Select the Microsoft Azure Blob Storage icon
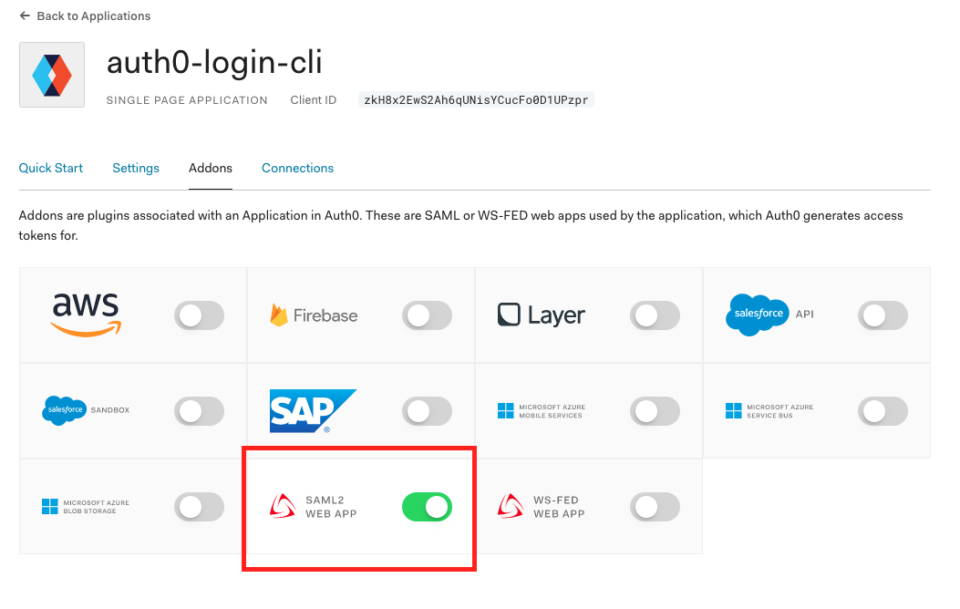 click(48, 507)
